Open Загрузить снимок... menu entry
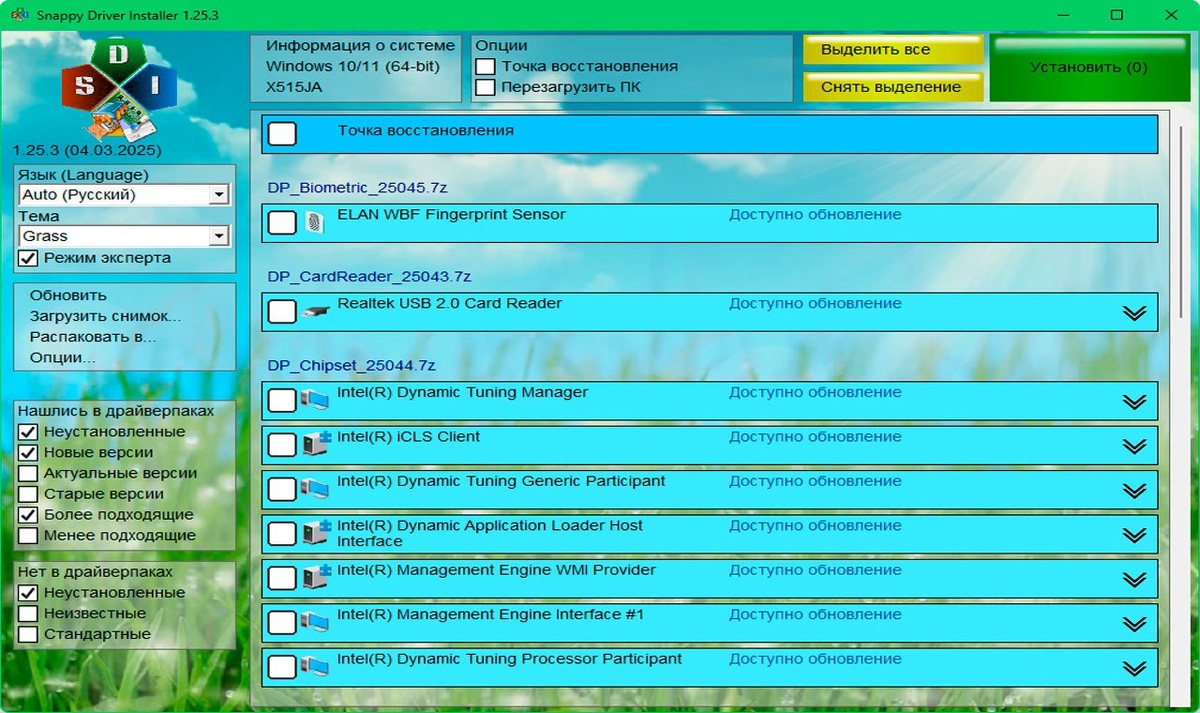Viewport: 1200px width, 713px height. 105,317
